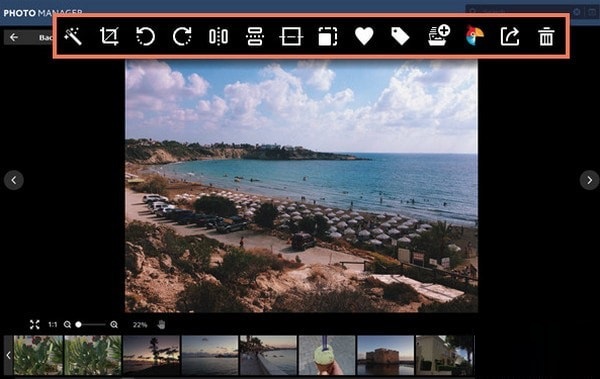The image size is (600, 379).
Task: Open the palm tree sunset thumbnail
Action: pos(151,356)
